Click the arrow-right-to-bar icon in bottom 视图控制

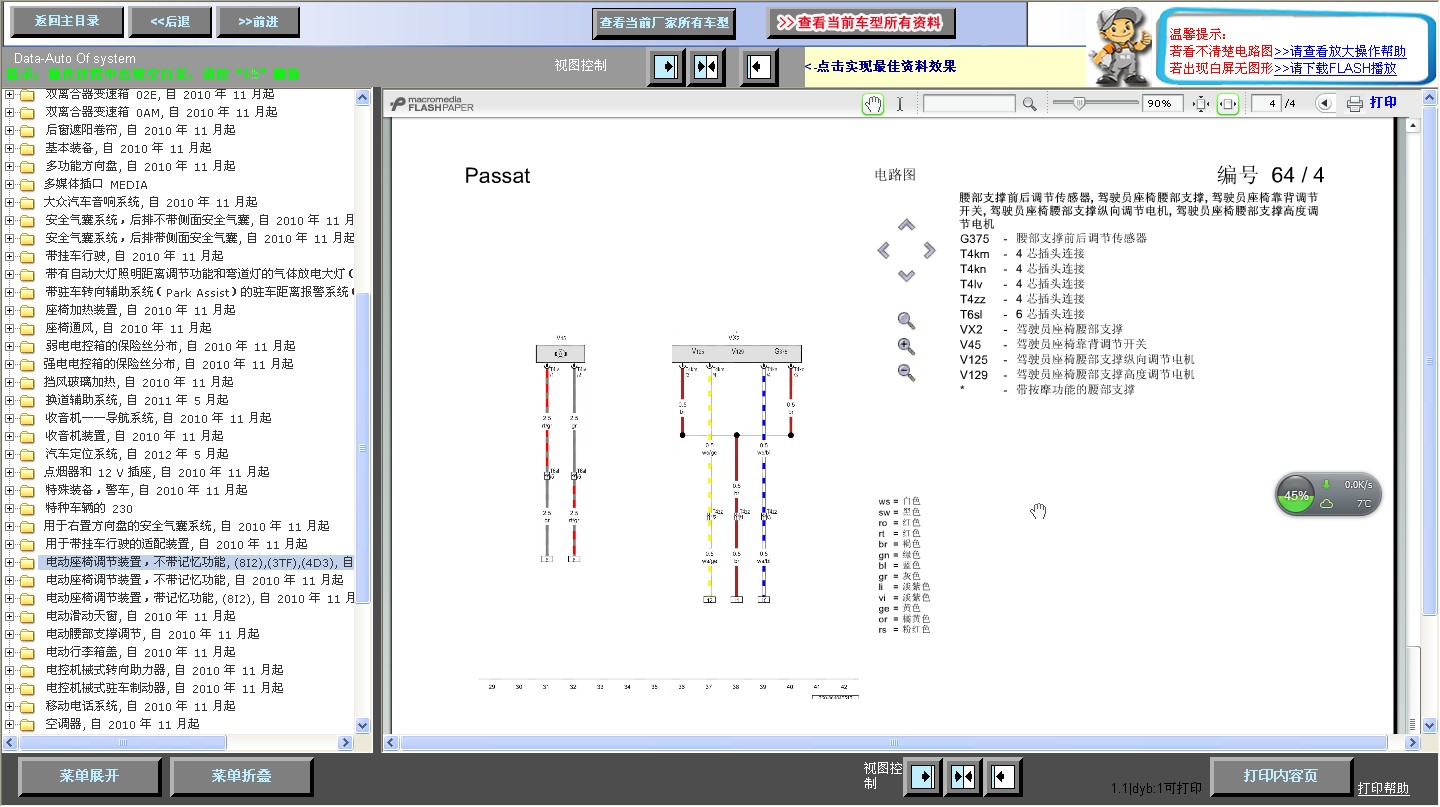click(922, 777)
